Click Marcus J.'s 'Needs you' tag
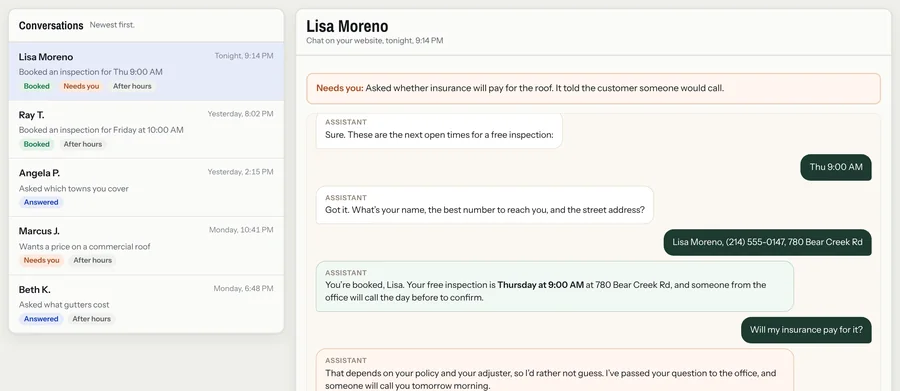Viewport: 900px width, 391px height. [x=41, y=260]
